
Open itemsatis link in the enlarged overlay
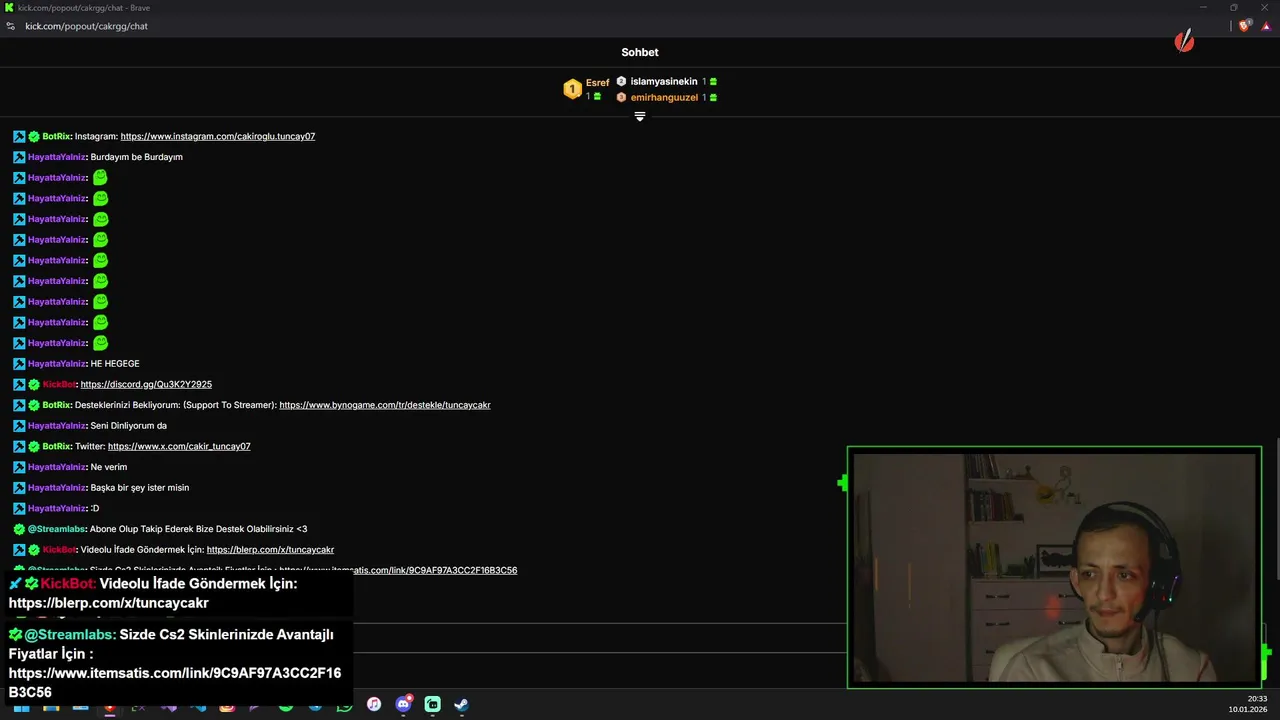(175, 682)
